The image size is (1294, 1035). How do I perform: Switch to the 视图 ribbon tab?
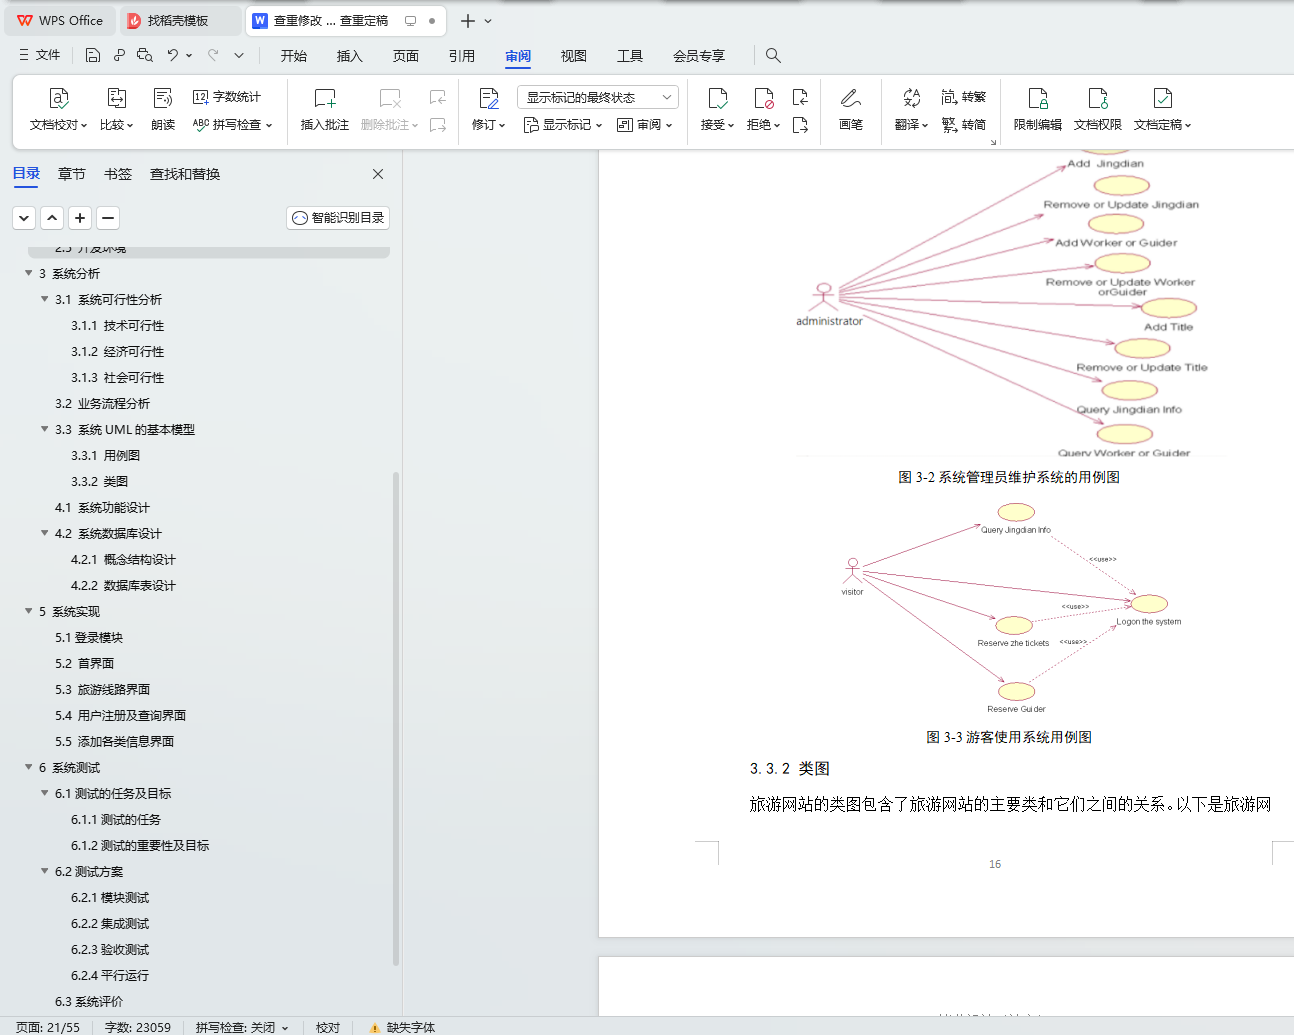(x=574, y=56)
